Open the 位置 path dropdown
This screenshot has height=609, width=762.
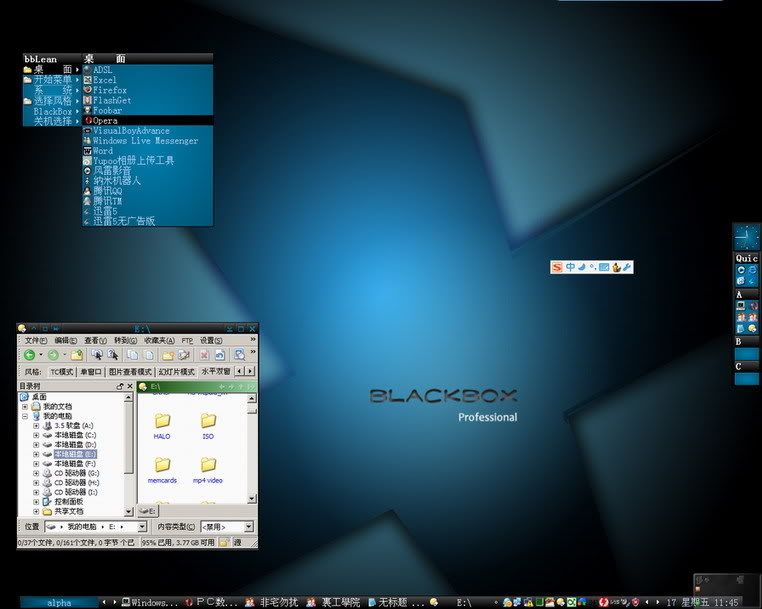tap(142, 527)
